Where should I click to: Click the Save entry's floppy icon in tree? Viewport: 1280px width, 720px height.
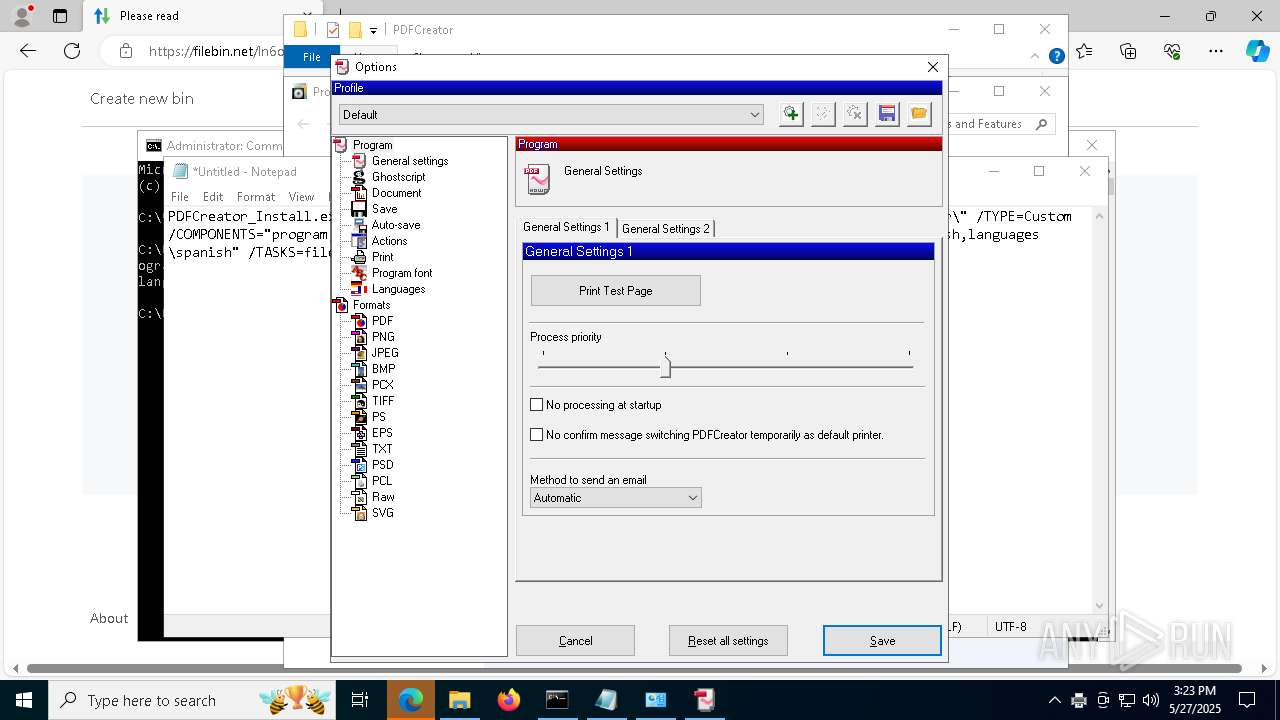point(359,209)
